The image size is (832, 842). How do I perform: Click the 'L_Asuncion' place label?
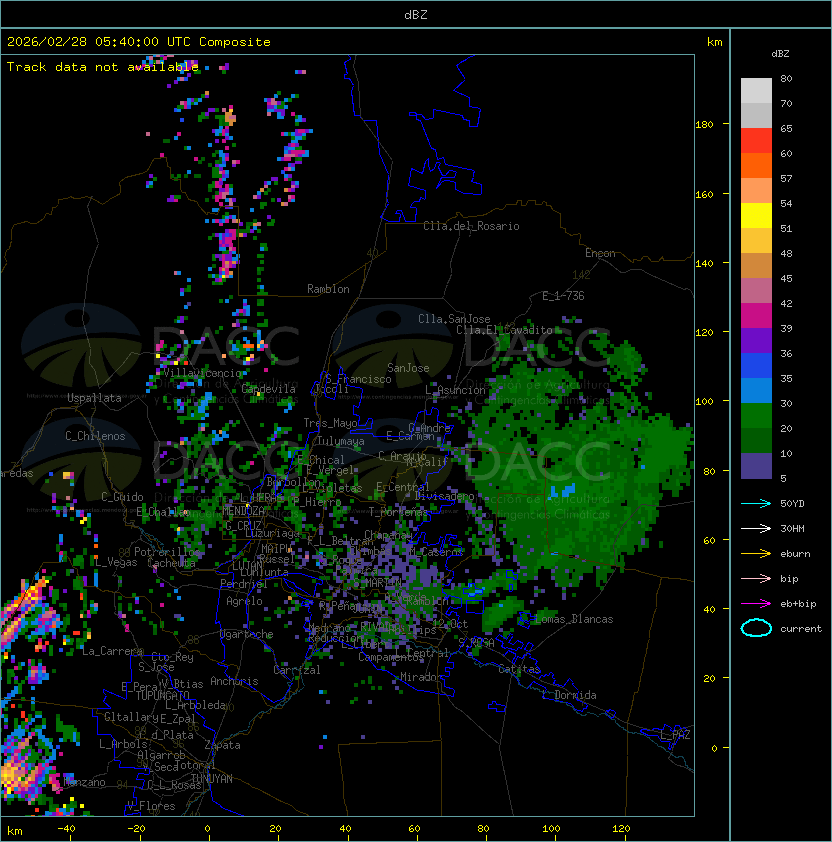tap(455, 389)
